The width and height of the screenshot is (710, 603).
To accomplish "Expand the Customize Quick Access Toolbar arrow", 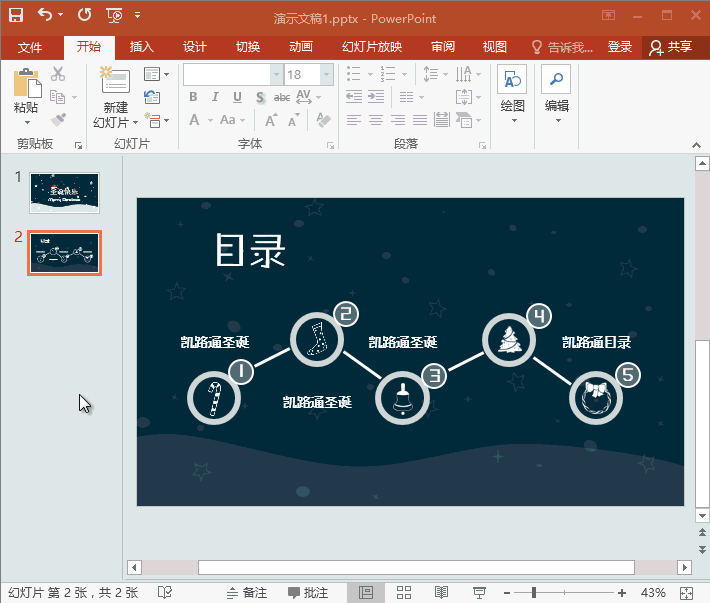I will (x=137, y=15).
